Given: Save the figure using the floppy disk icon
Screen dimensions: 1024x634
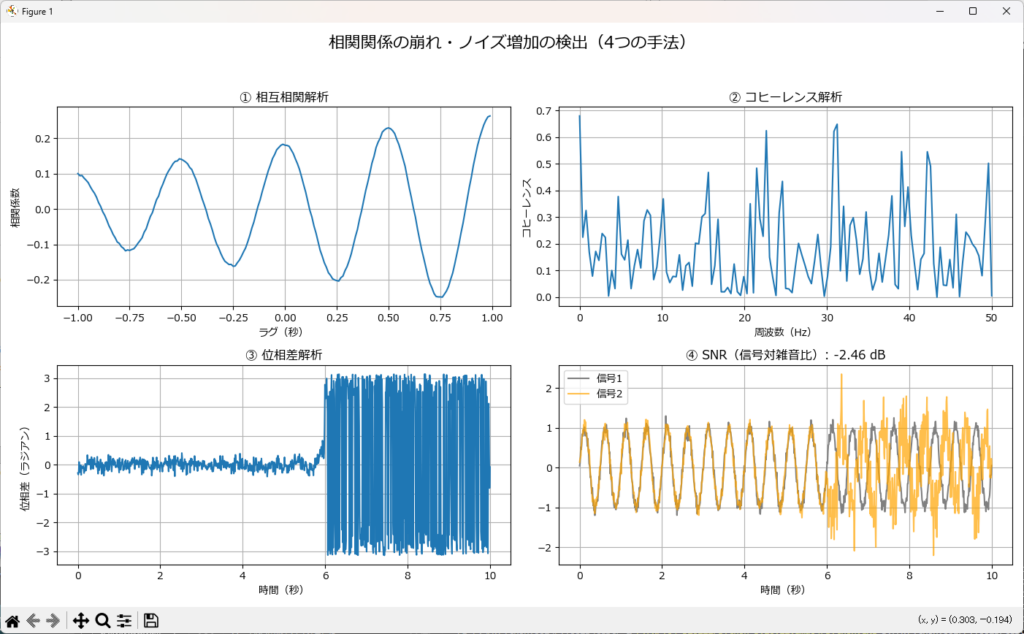Looking at the screenshot, I should [151, 620].
